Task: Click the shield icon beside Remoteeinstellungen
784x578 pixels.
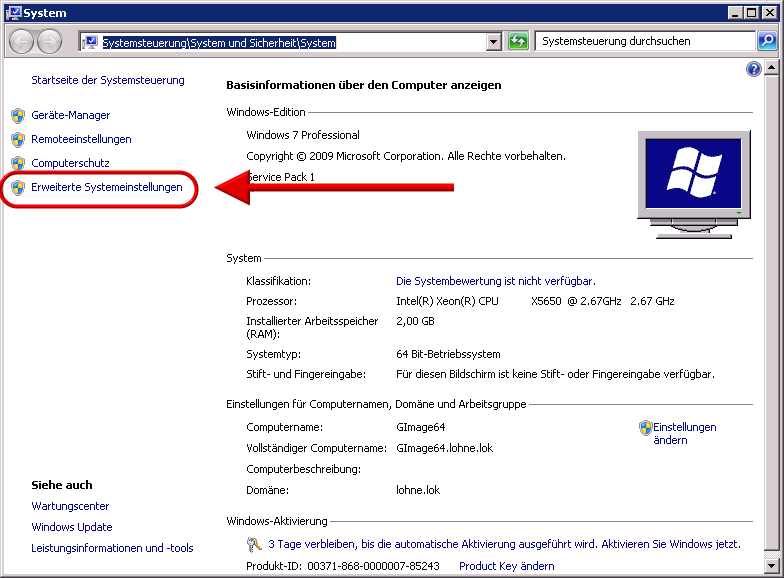Action: click(x=17, y=139)
